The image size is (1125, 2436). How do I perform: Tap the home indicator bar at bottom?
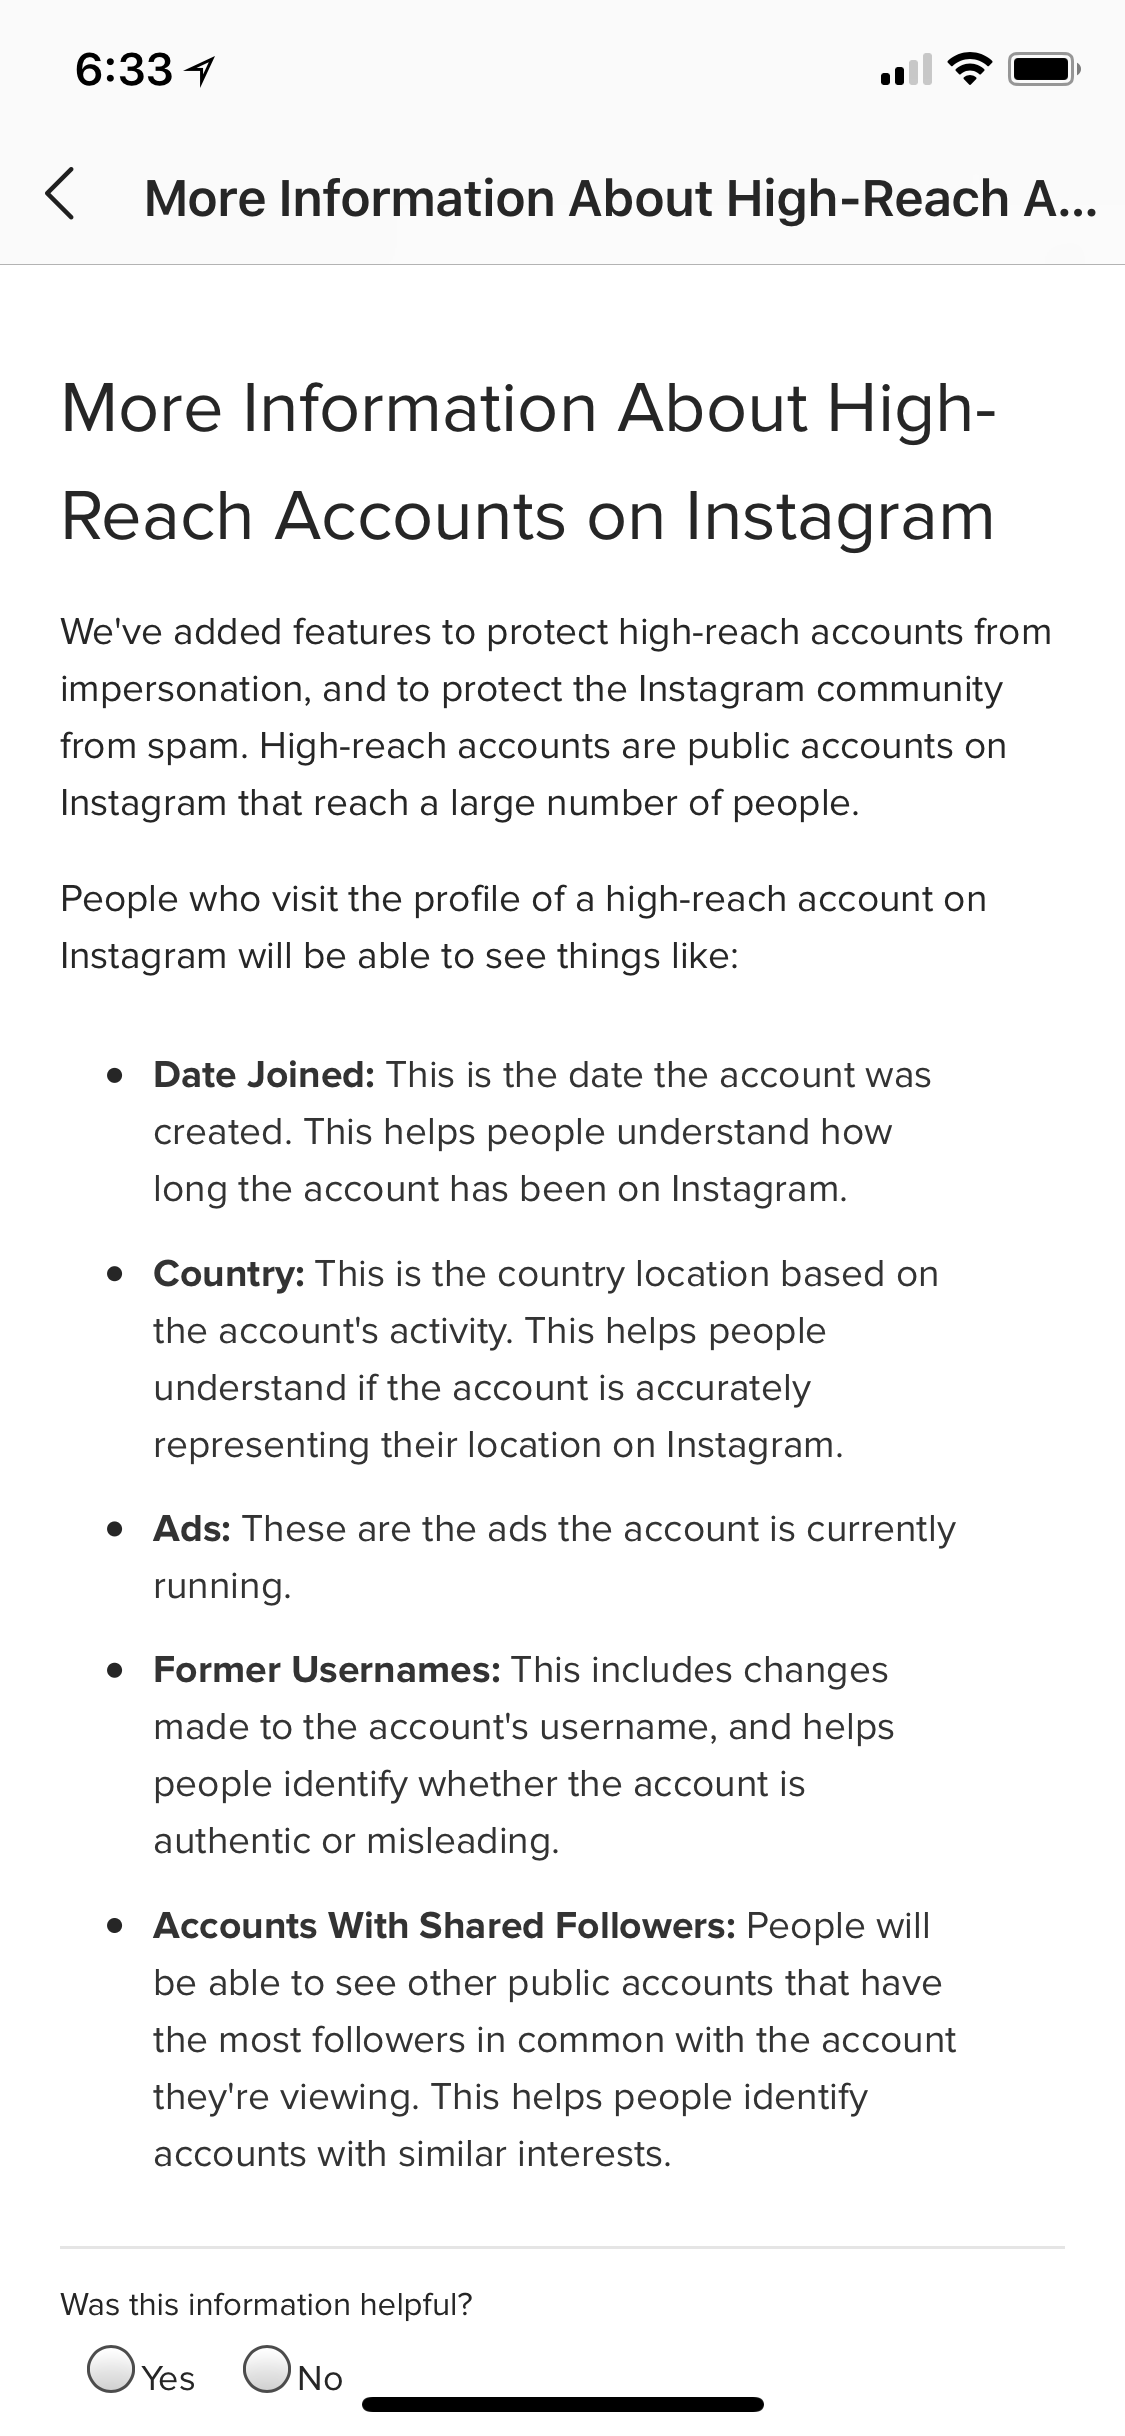pos(563,2404)
